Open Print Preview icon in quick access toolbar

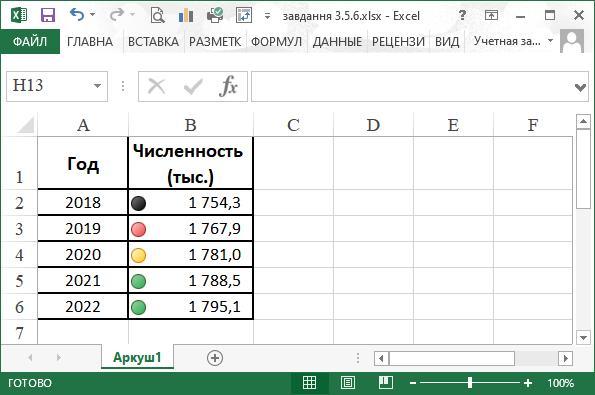coord(157,16)
